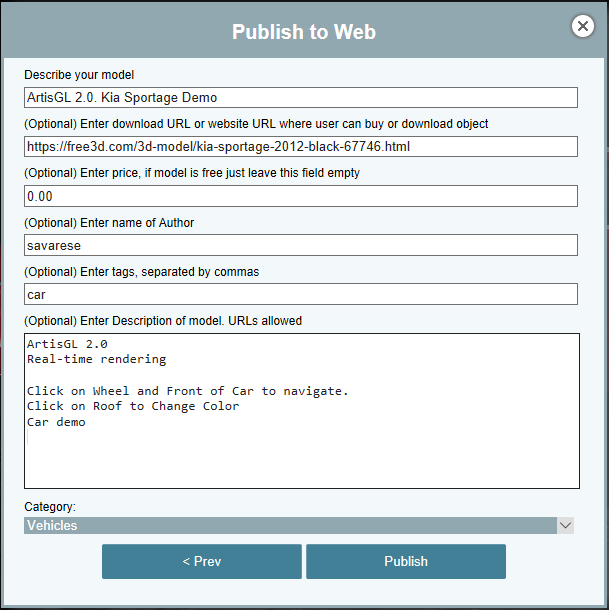Click the Publish button
609x610 pixels.
(x=406, y=561)
